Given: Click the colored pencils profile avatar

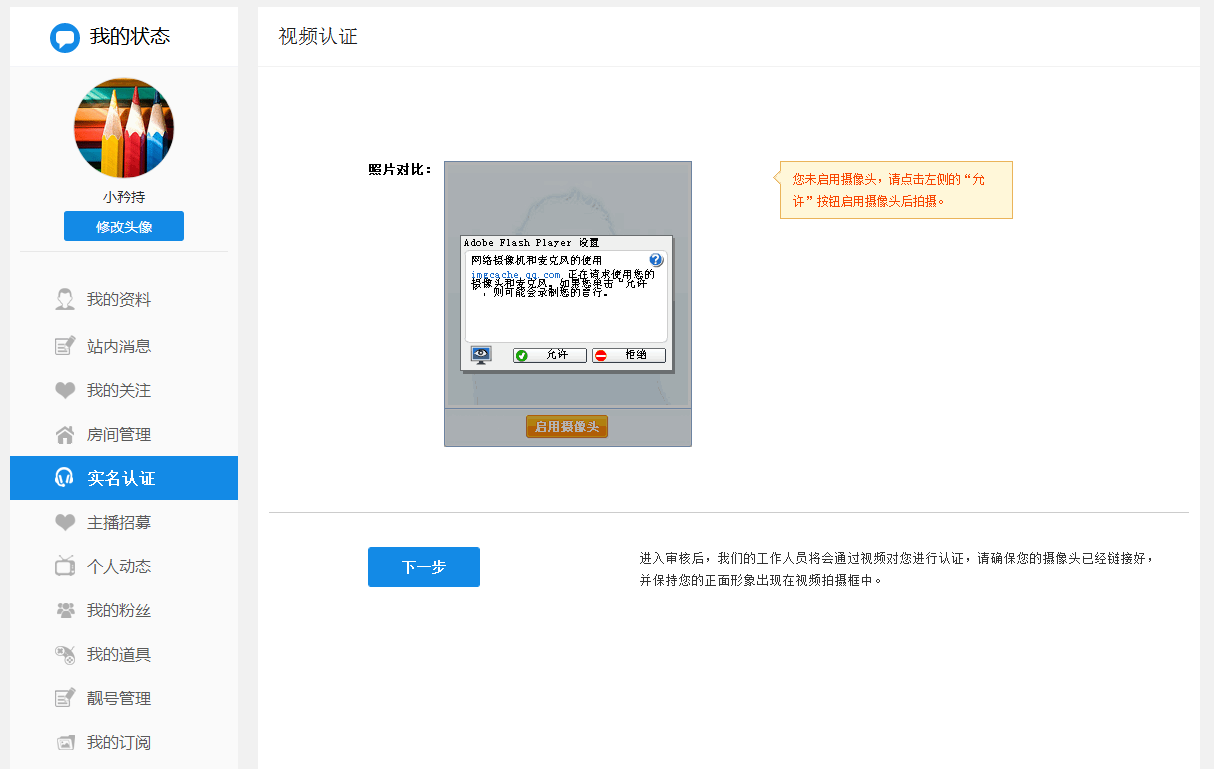Looking at the screenshot, I should (124, 129).
